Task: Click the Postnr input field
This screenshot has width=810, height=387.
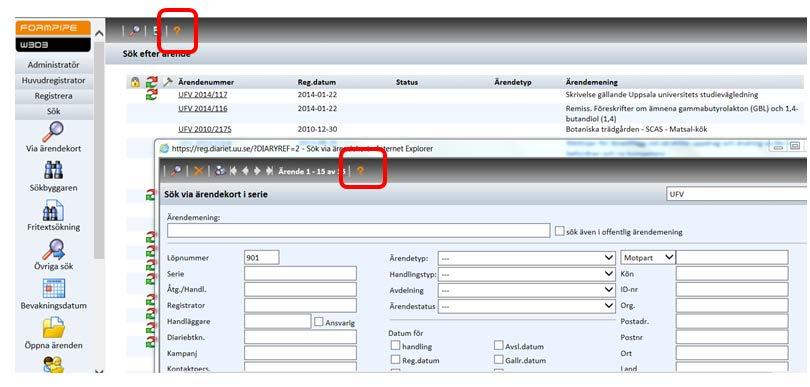Action: click(732, 337)
